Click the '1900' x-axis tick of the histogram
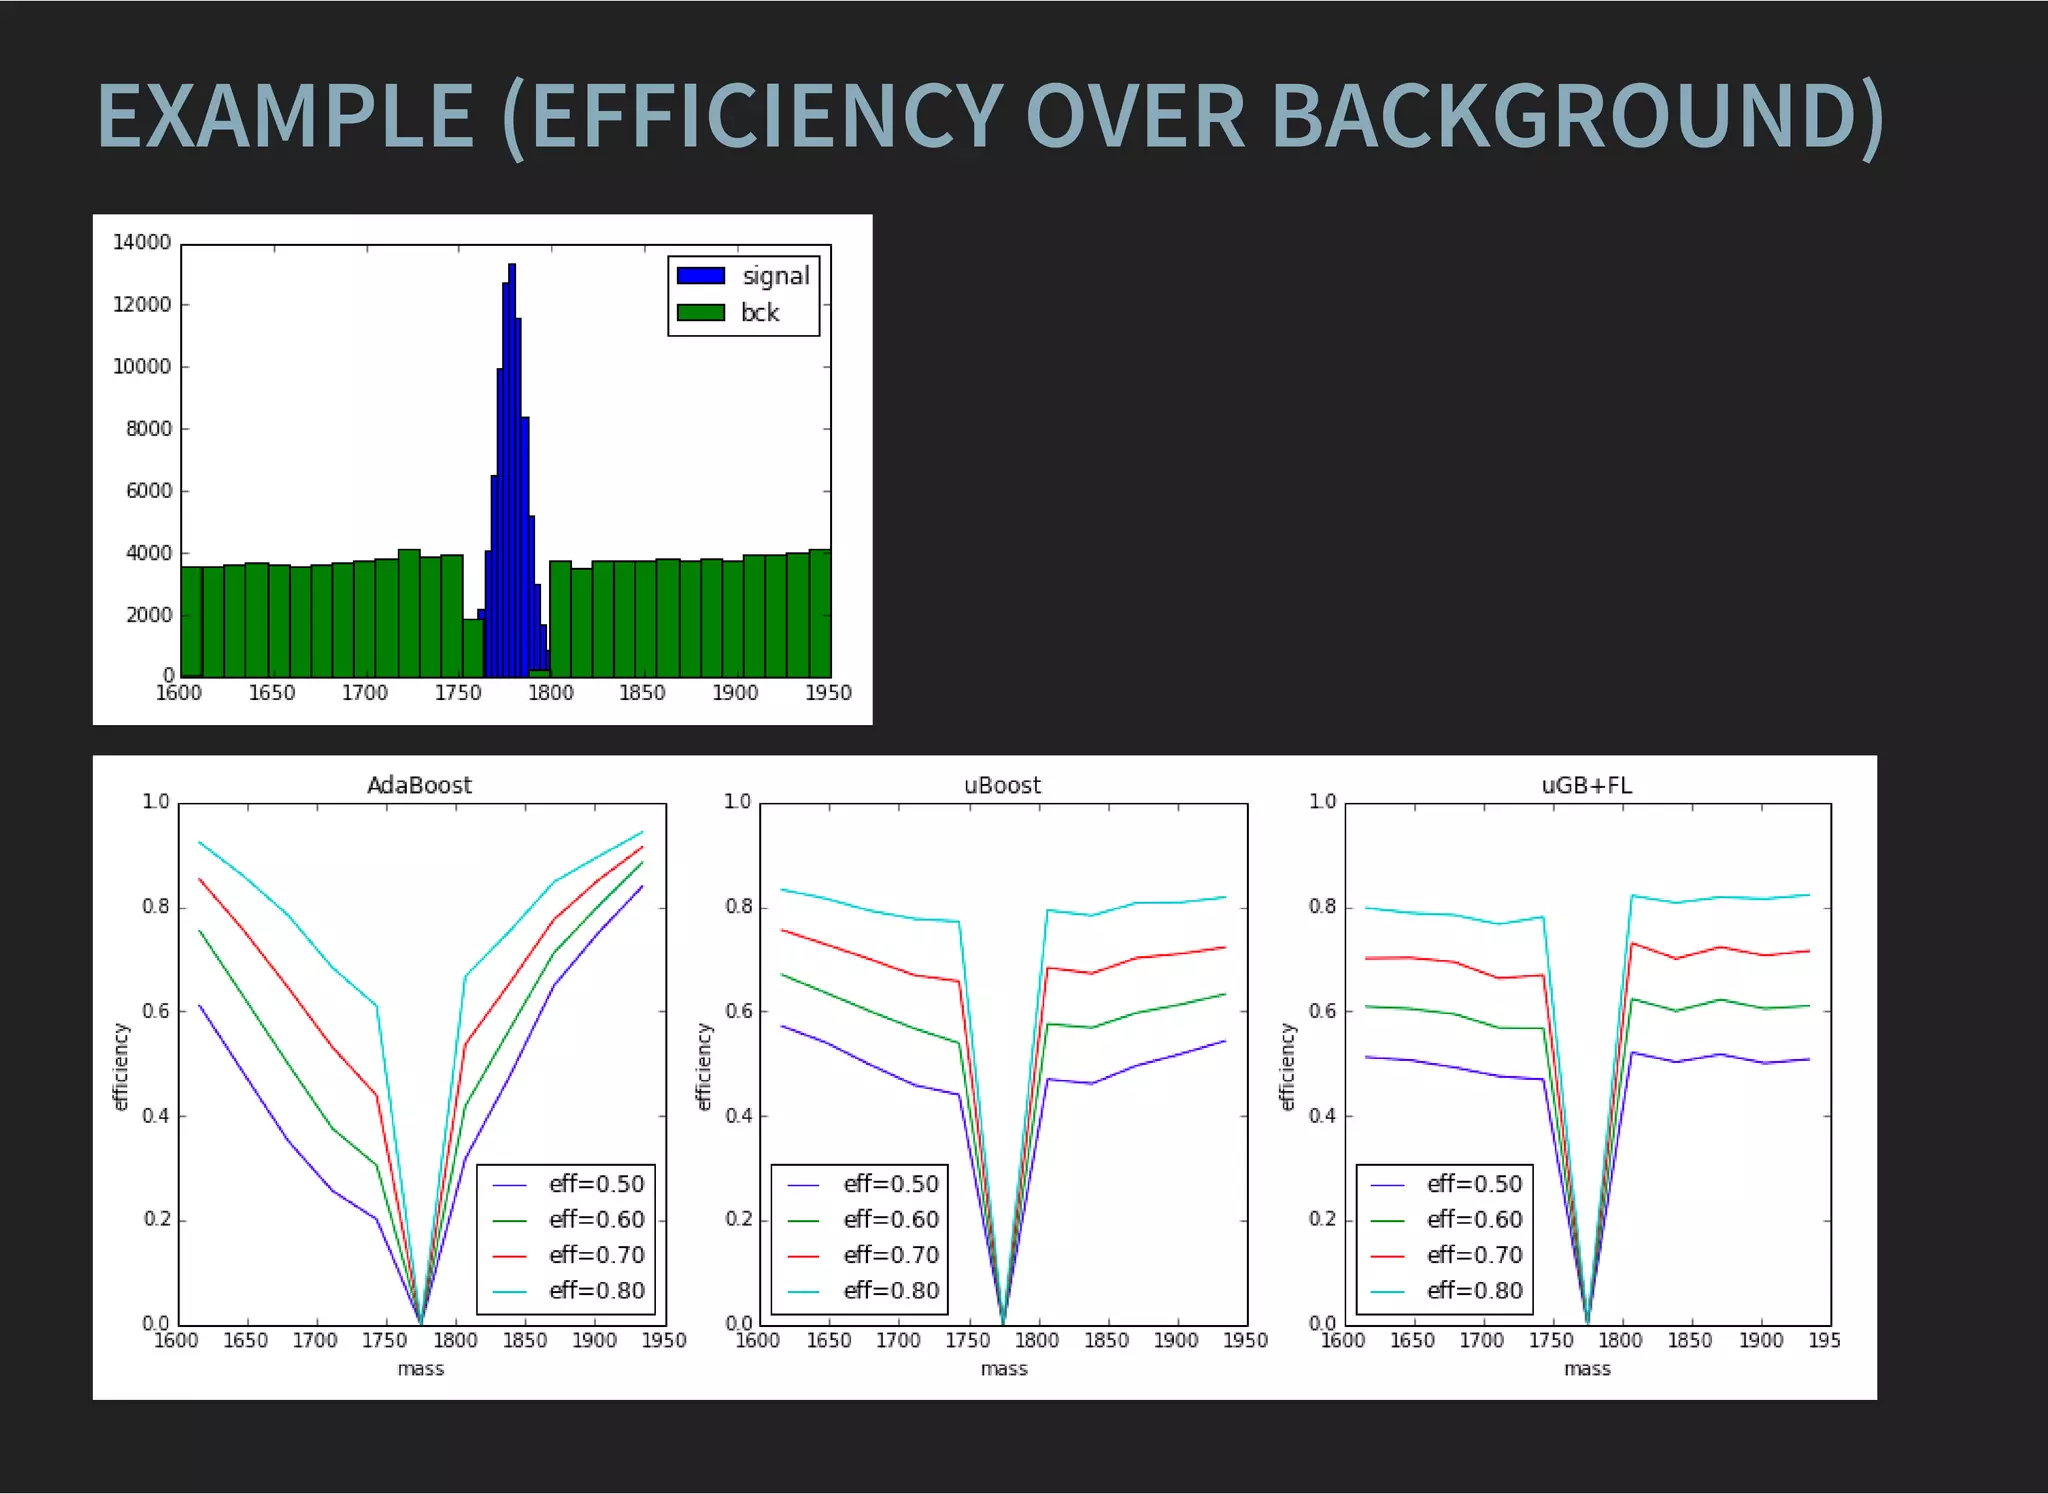 (x=735, y=693)
